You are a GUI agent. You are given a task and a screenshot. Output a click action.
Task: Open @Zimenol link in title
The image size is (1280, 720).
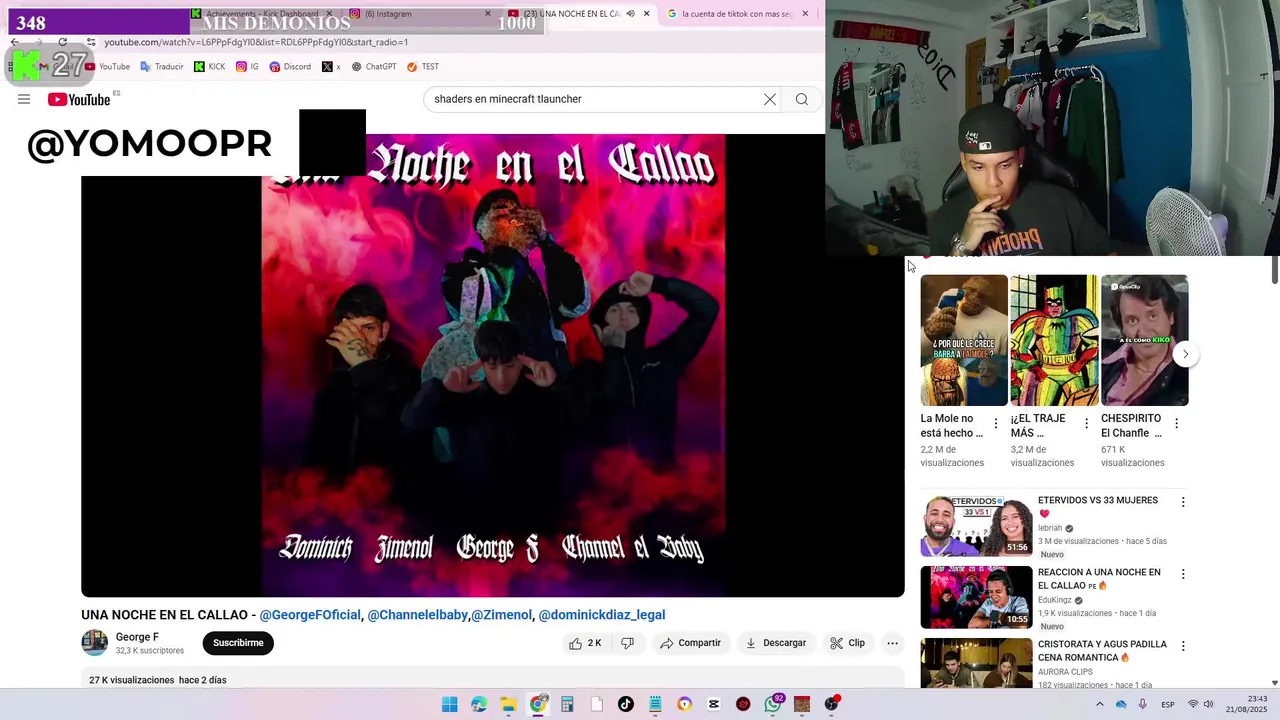501,615
